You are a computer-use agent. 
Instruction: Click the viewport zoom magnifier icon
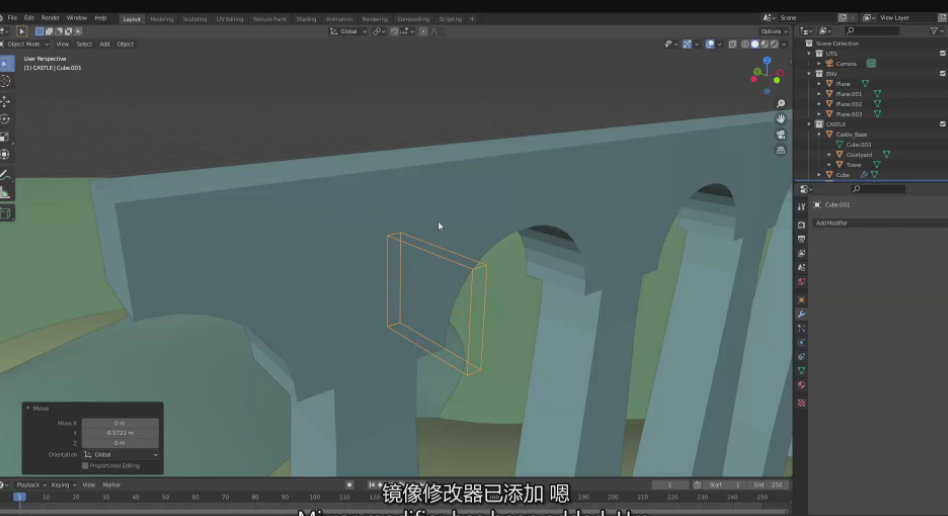point(781,104)
